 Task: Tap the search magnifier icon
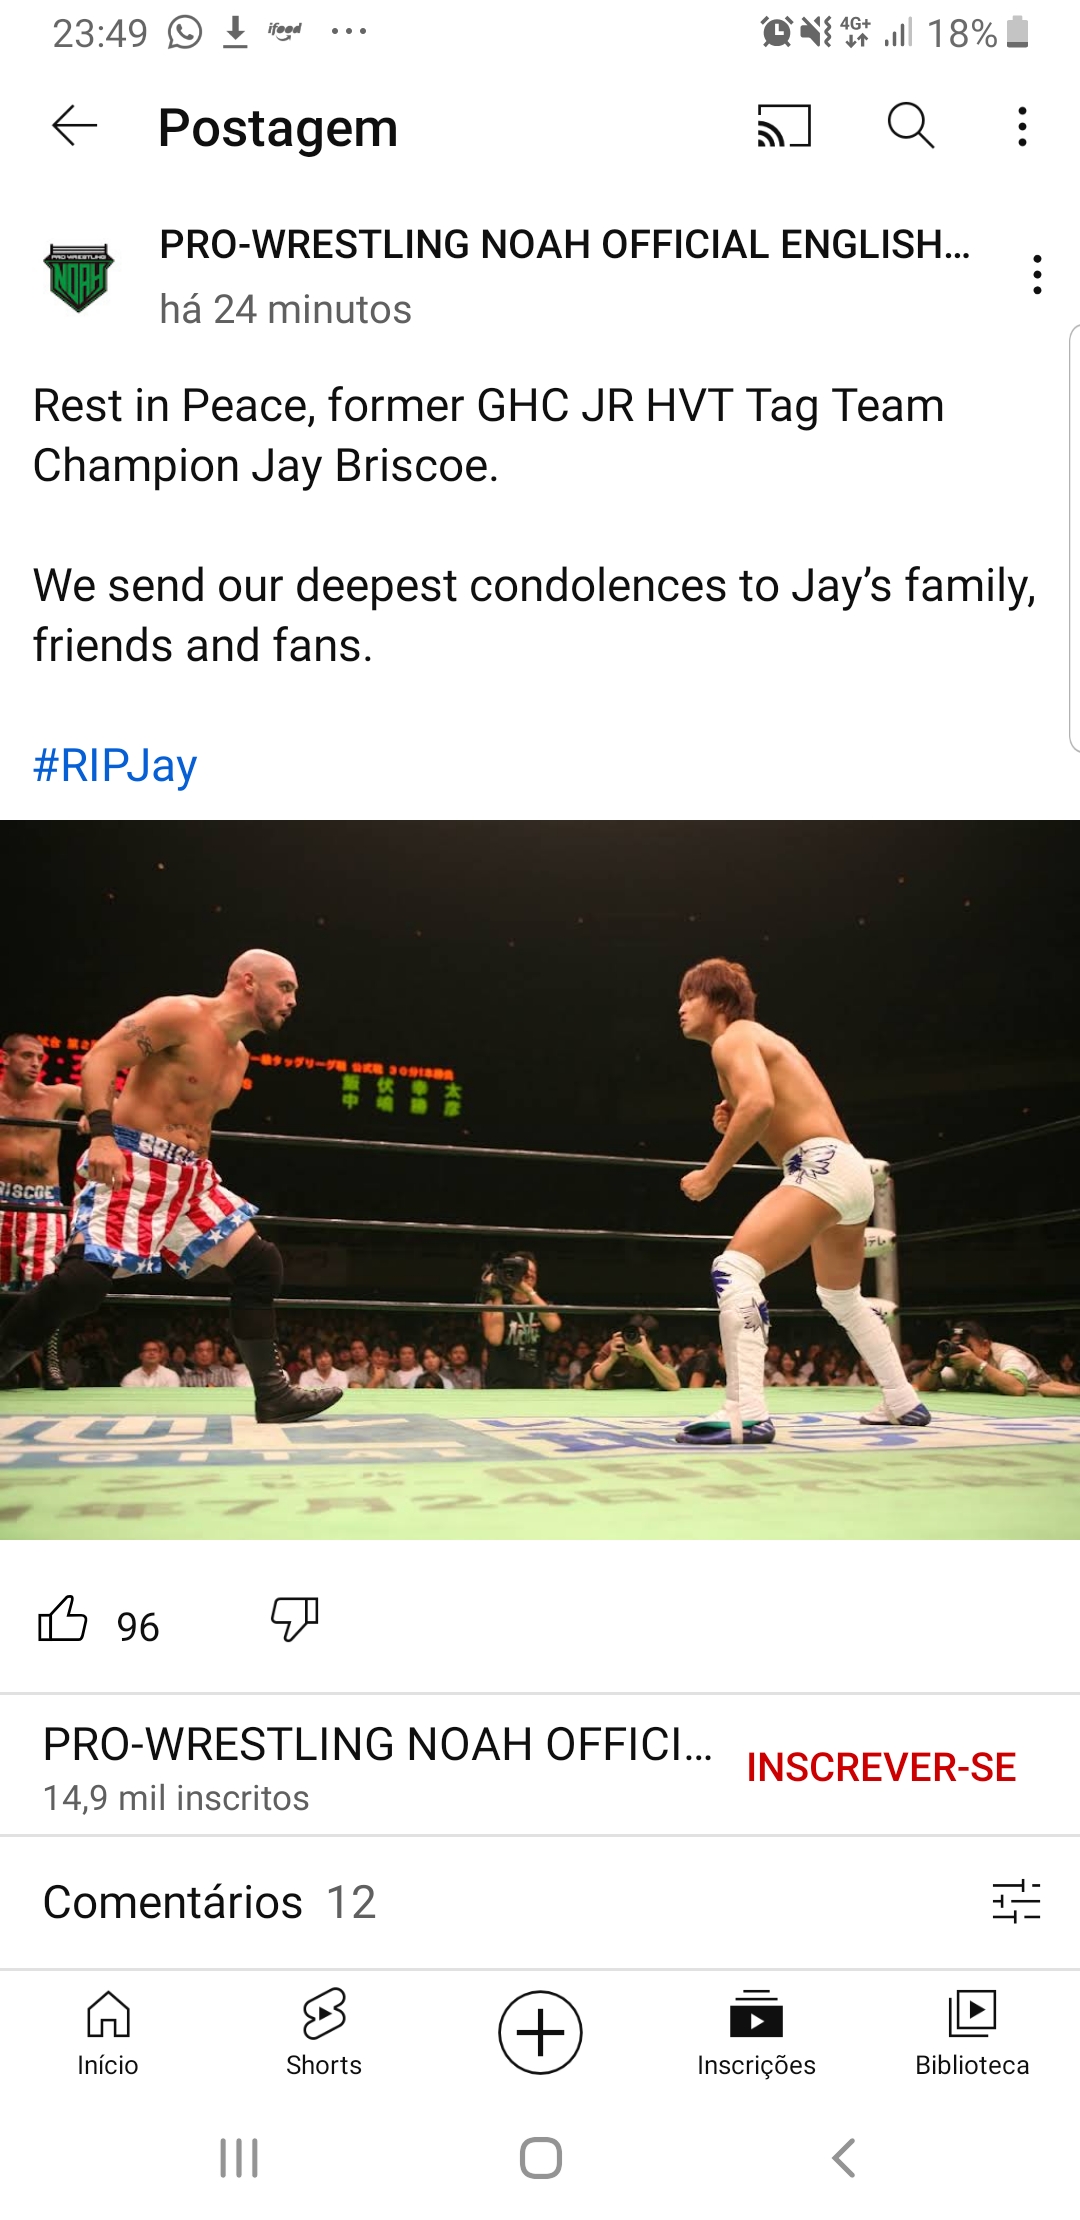click(911, 126)
